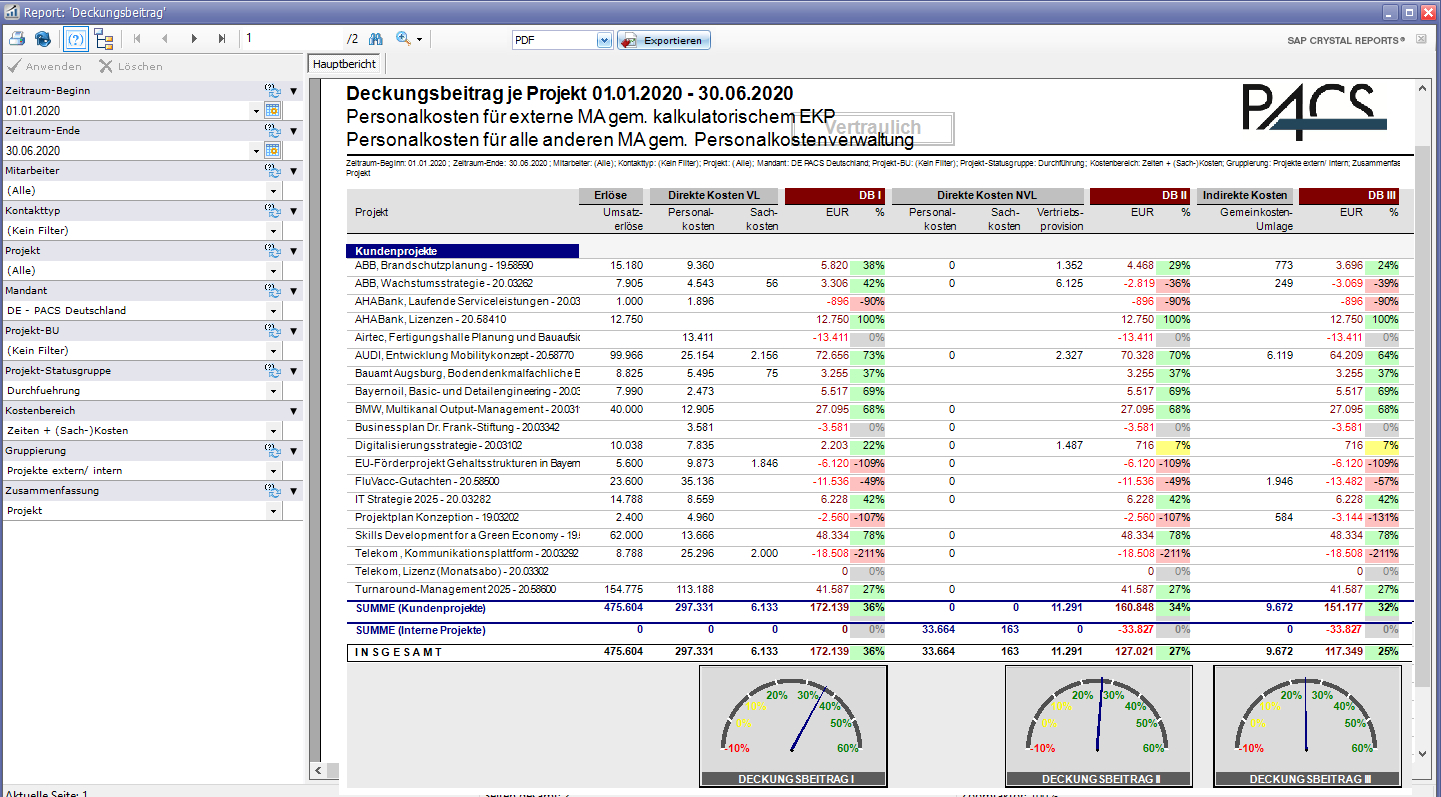Screen dimensions: 1441x797
Task: Open the Projekt-Statusgruppe Durchfuehrung dropdown
Action: [x=273, y=391]
